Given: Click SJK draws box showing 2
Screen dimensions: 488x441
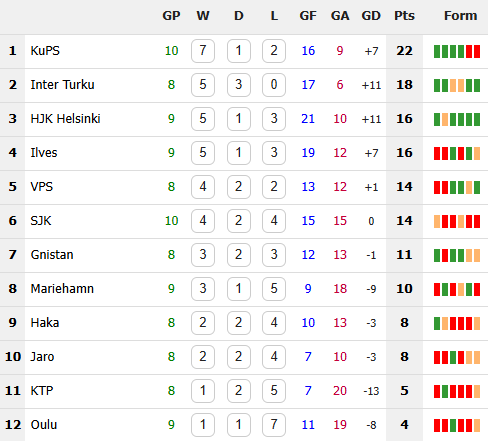Looking at the screenshot, I should (238, 221).
